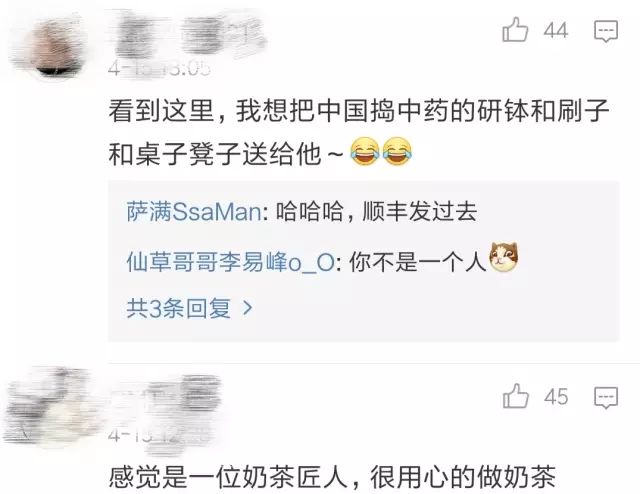Select the 你不是一个人 reply text
The width and height of the screenshot is (640, 494).
418,262
